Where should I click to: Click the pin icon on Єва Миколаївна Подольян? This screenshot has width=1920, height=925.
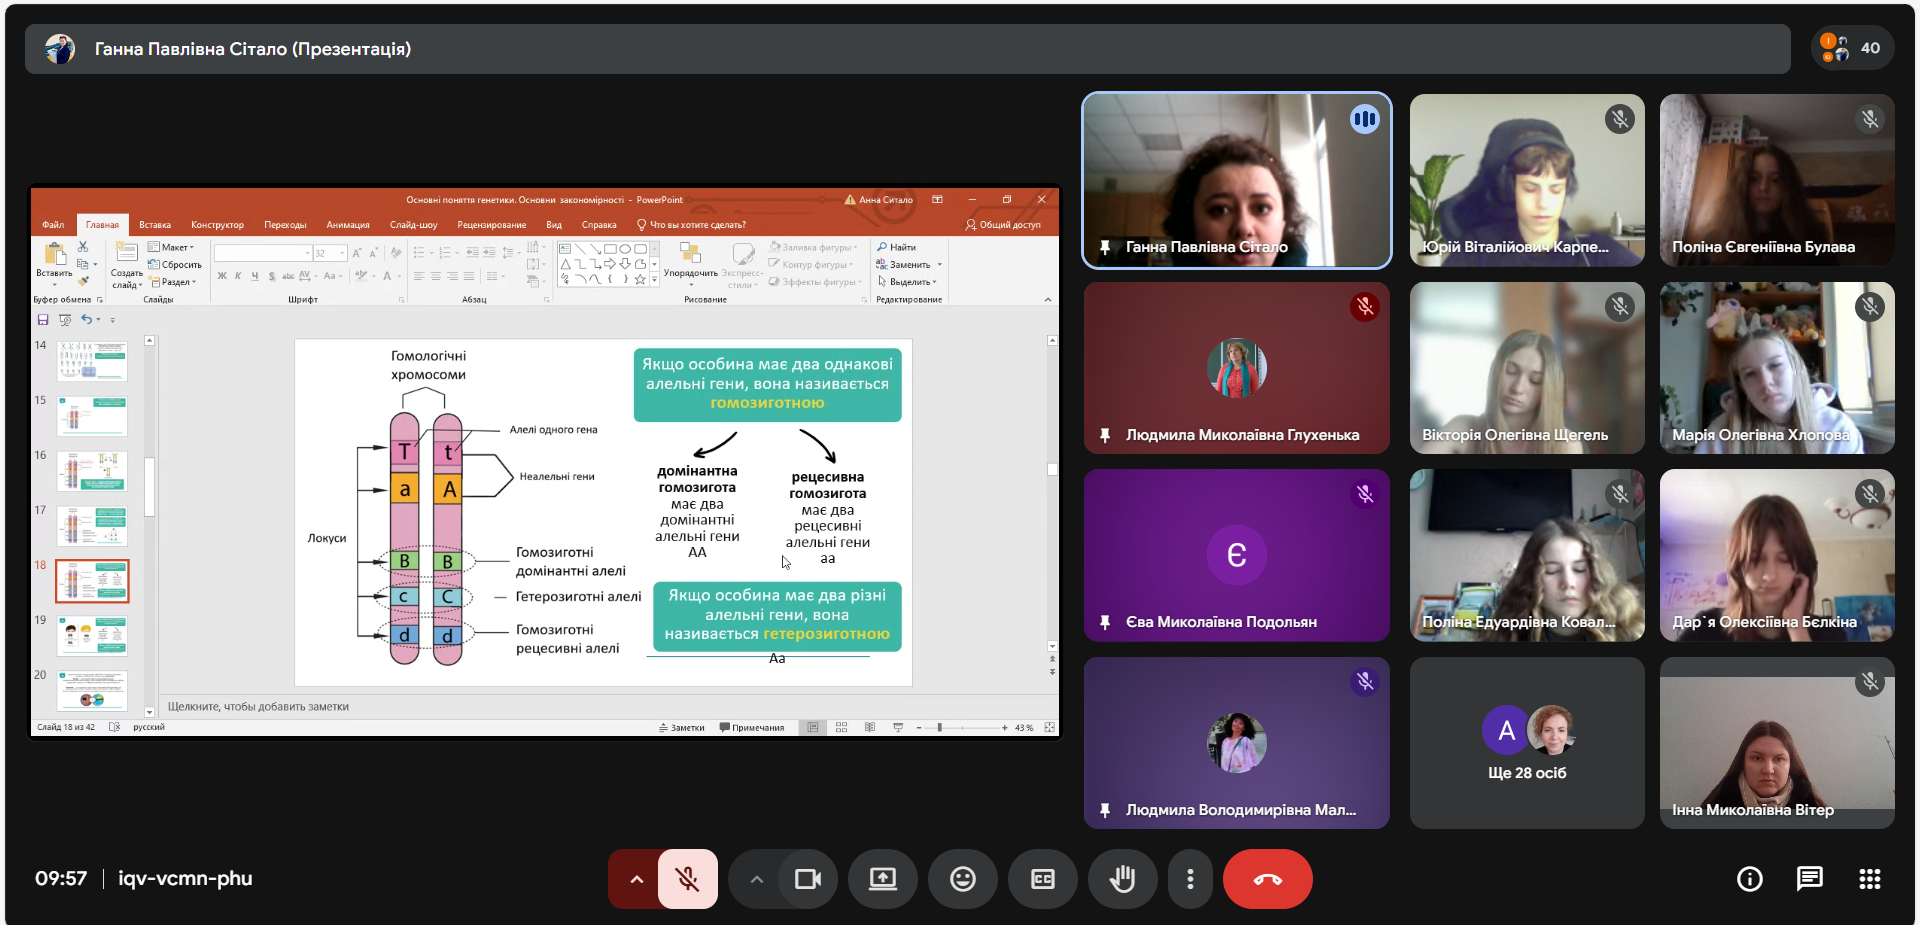coord(1105,622)
